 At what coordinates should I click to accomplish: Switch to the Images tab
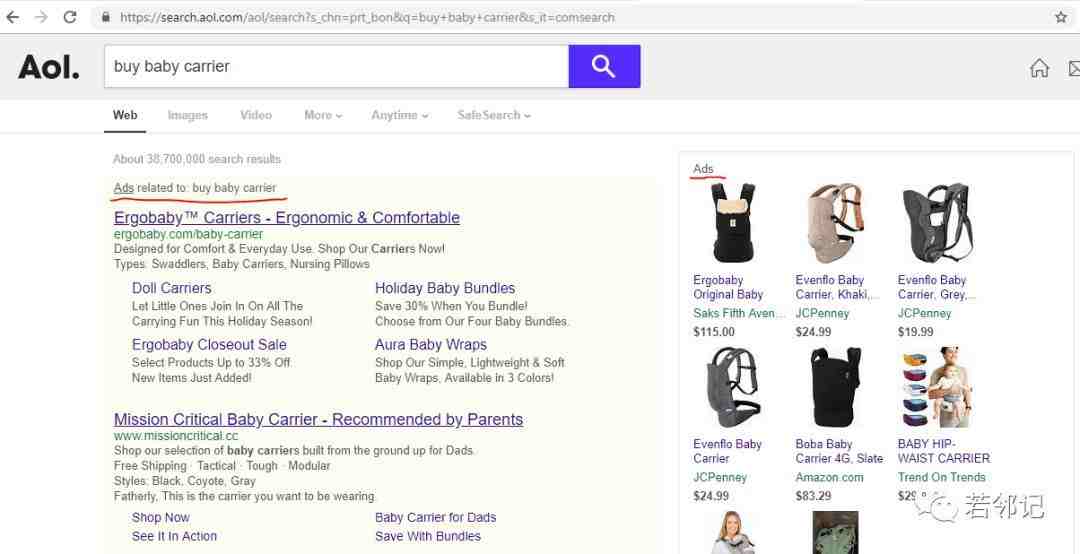[187, 115]
